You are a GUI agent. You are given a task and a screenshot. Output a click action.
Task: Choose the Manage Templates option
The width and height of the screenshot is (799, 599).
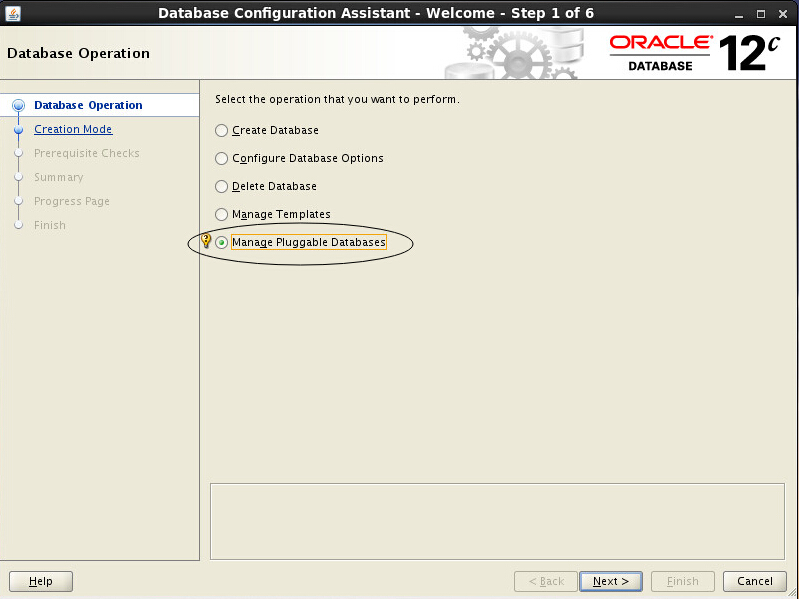221,214
